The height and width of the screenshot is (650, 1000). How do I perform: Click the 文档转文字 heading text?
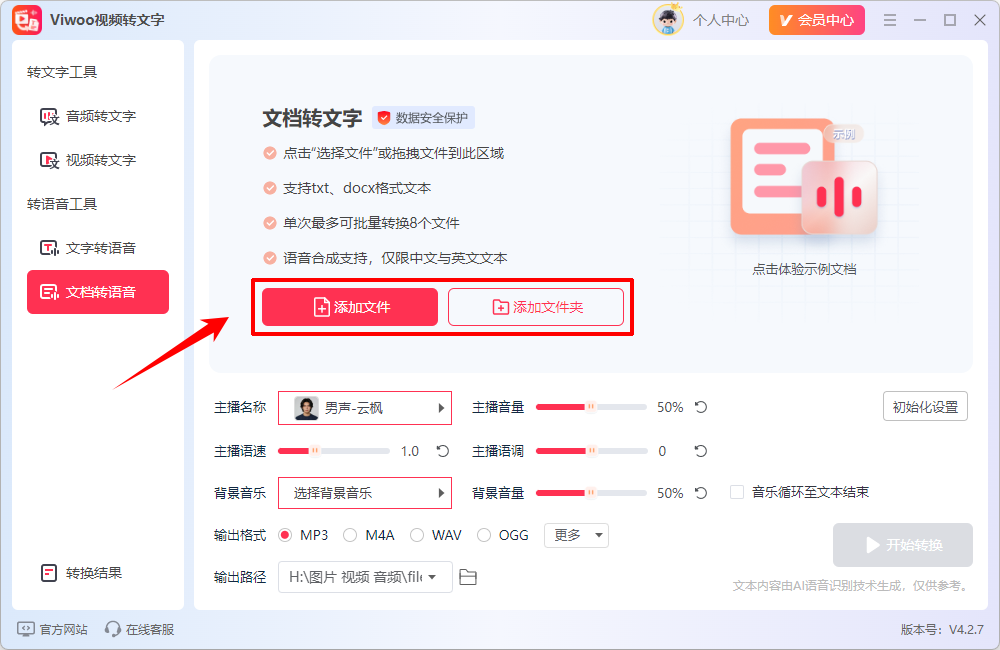pos(312,118)
